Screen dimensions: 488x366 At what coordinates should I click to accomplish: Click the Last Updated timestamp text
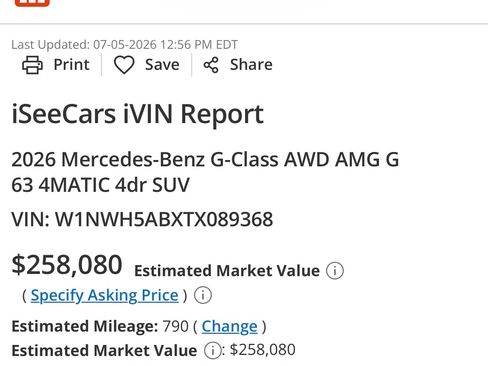pos(124,45)
